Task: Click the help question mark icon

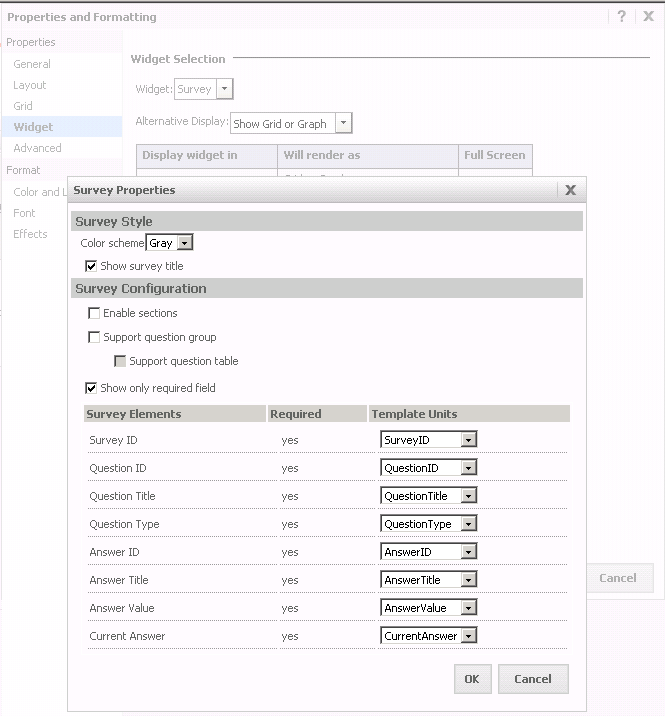Action: coord(622,17)
